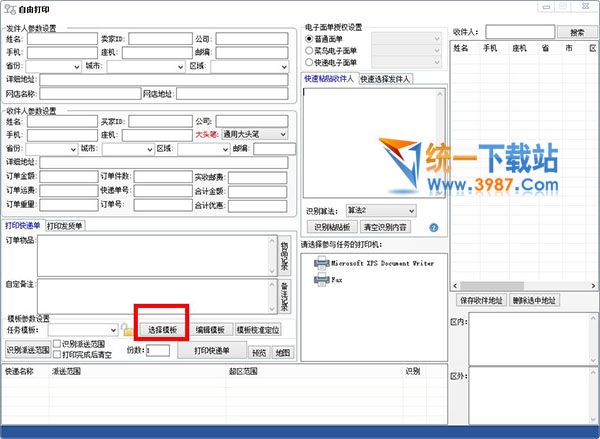Focus the 订单重量 input field
The width and height of the screenshot is (600, 439).
(x=69, y=205)
